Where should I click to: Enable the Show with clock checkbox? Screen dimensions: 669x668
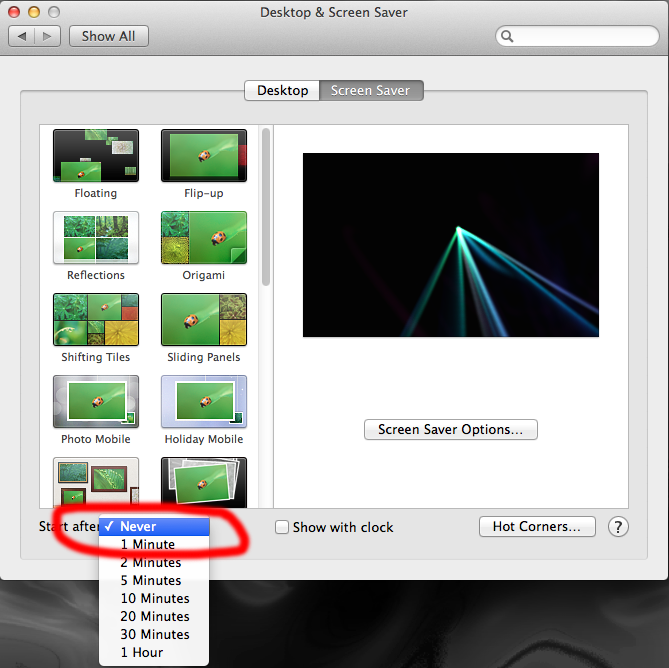click(x=282, y=527)
